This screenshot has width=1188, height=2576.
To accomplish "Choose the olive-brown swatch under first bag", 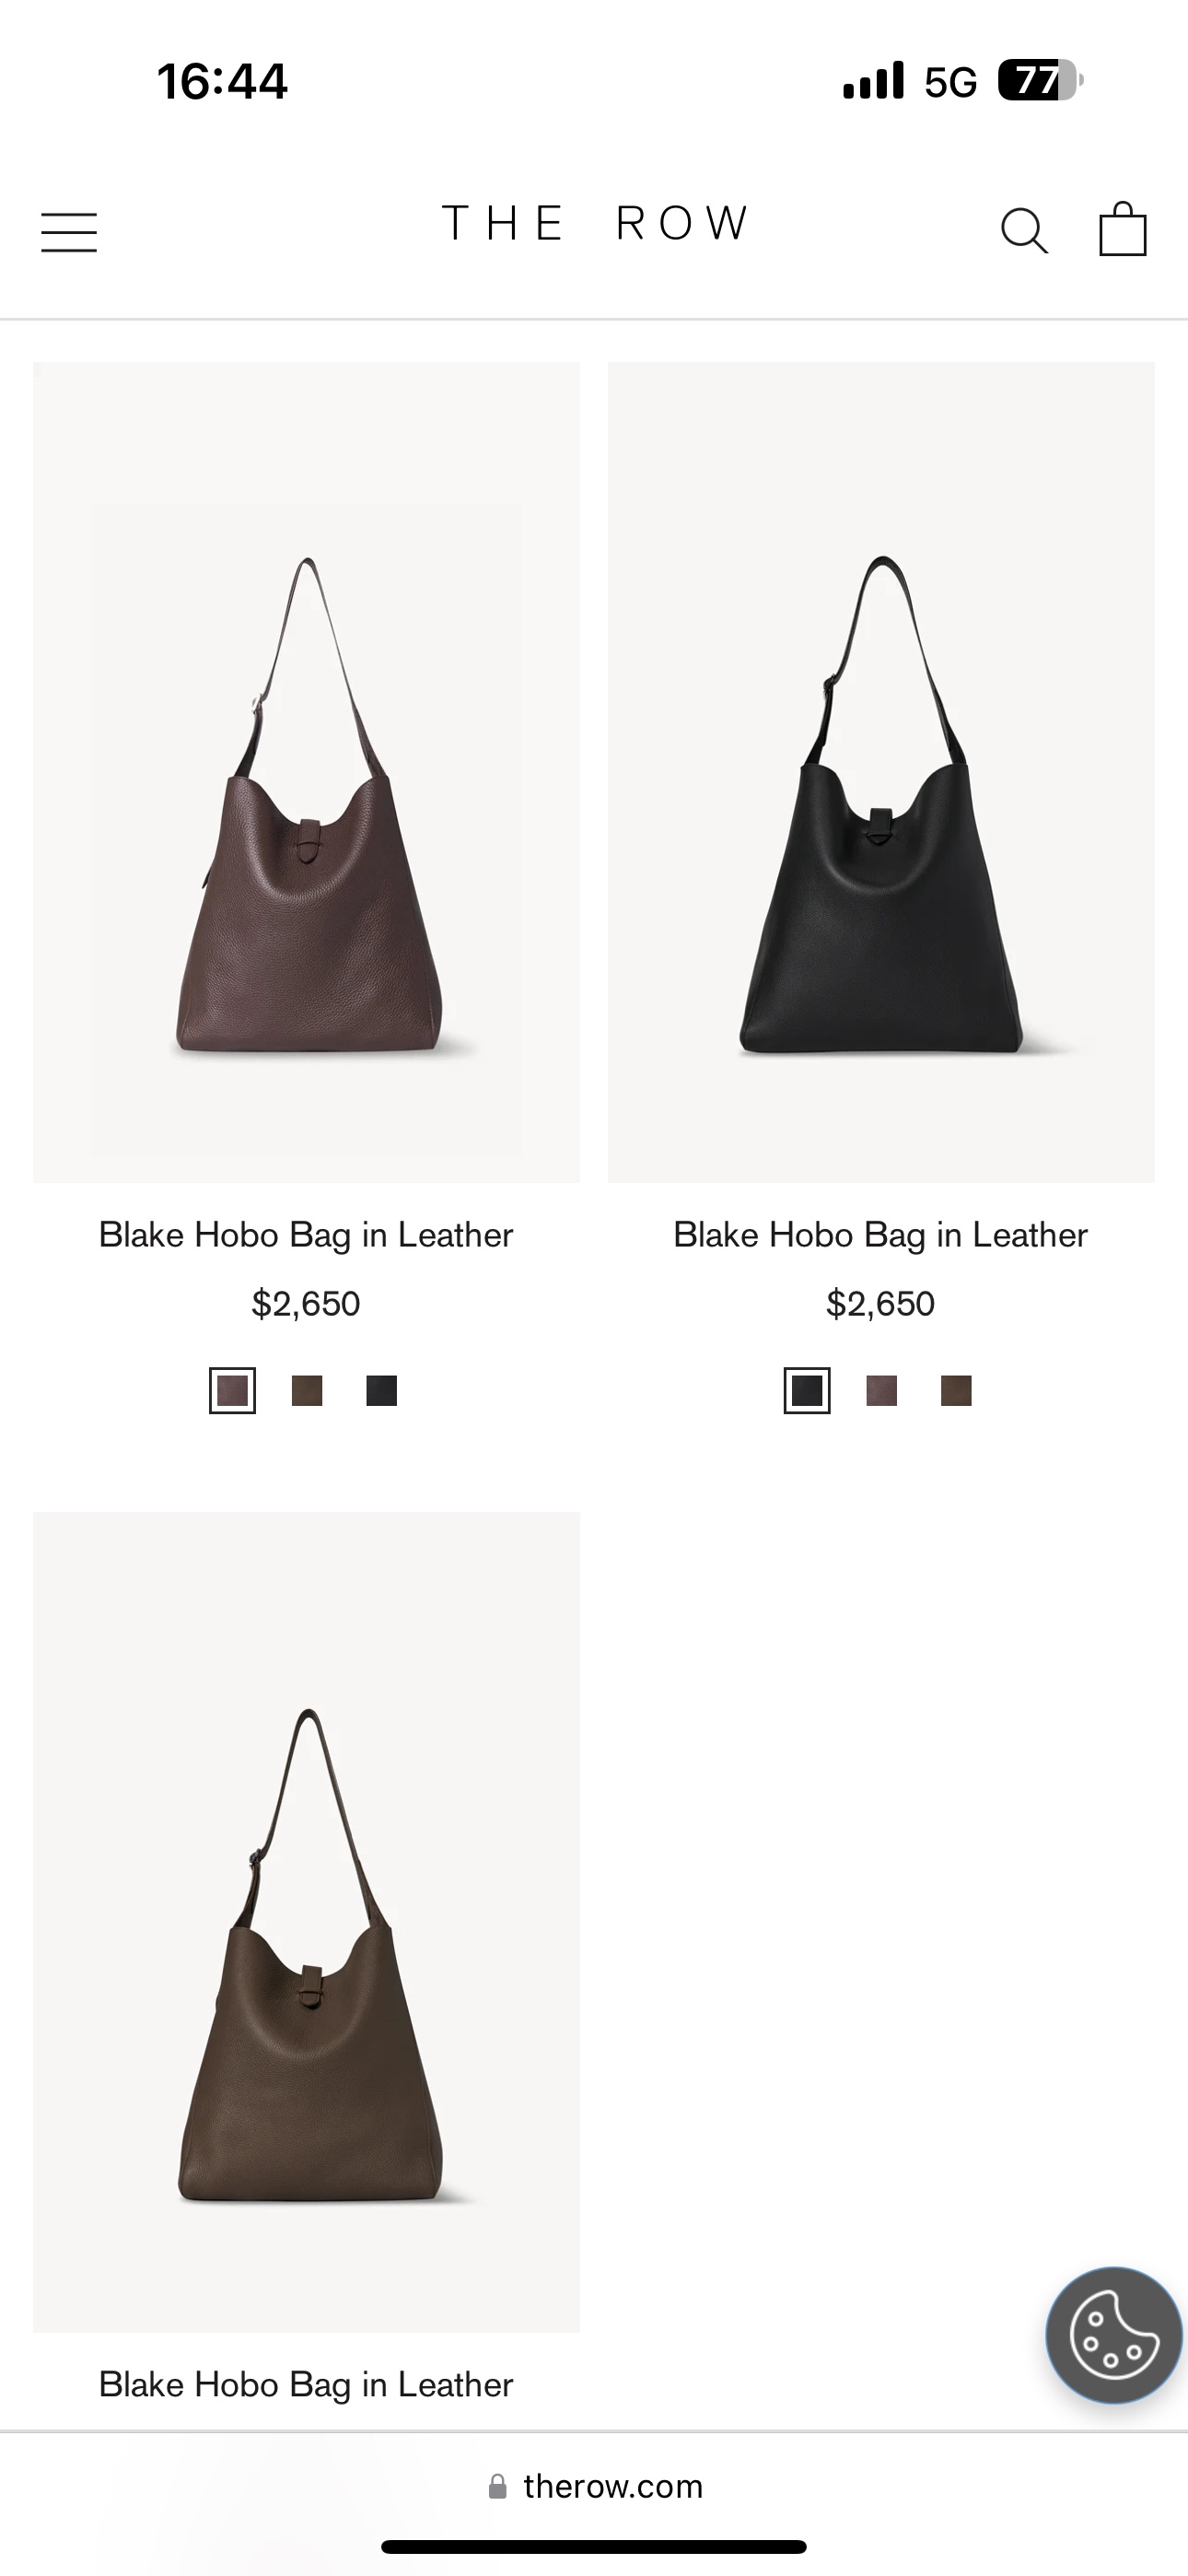I will pos(307,1390).
